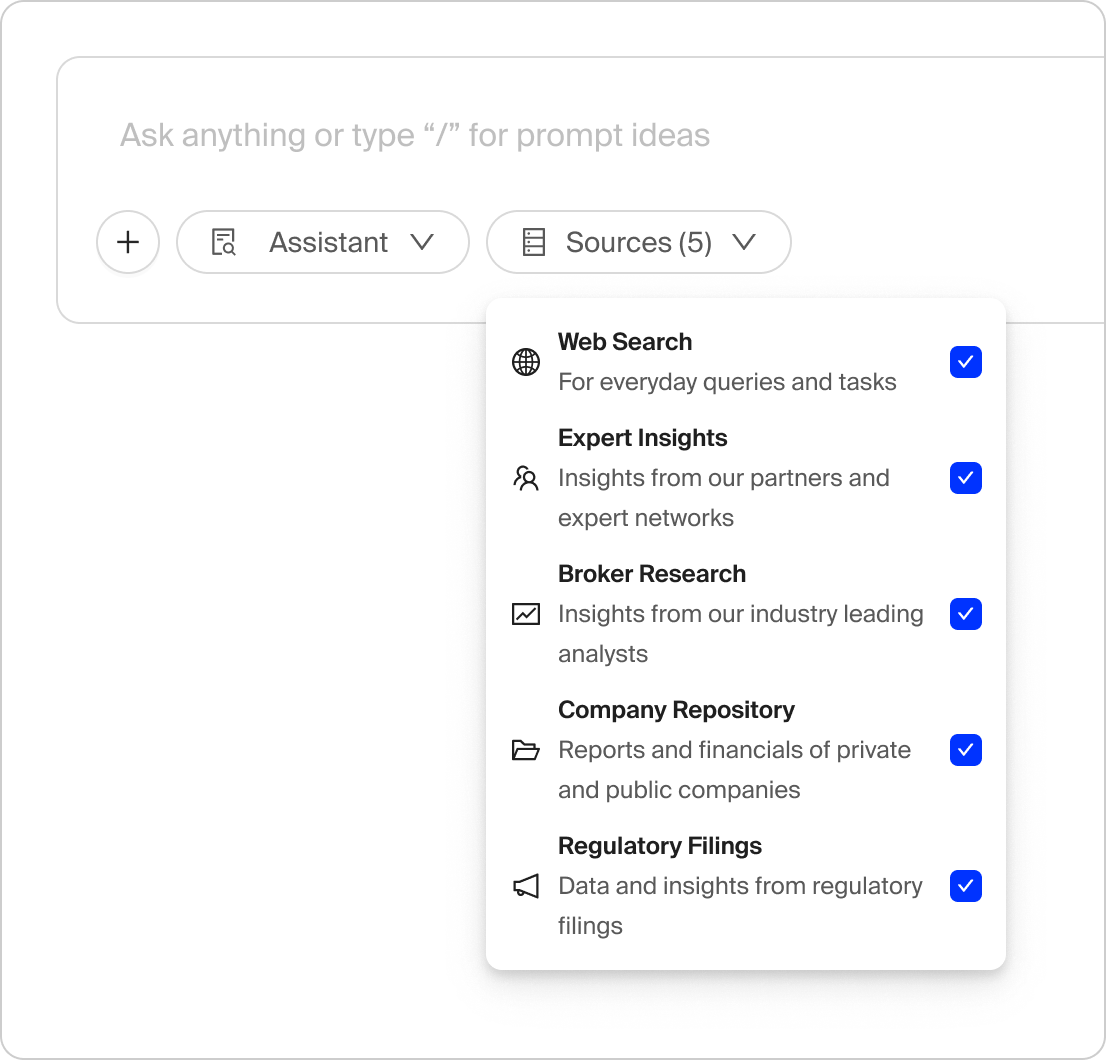Uncheck the Web Search checkbox
Viewport: 1106px width, 1060px height.
coord(965,362)
